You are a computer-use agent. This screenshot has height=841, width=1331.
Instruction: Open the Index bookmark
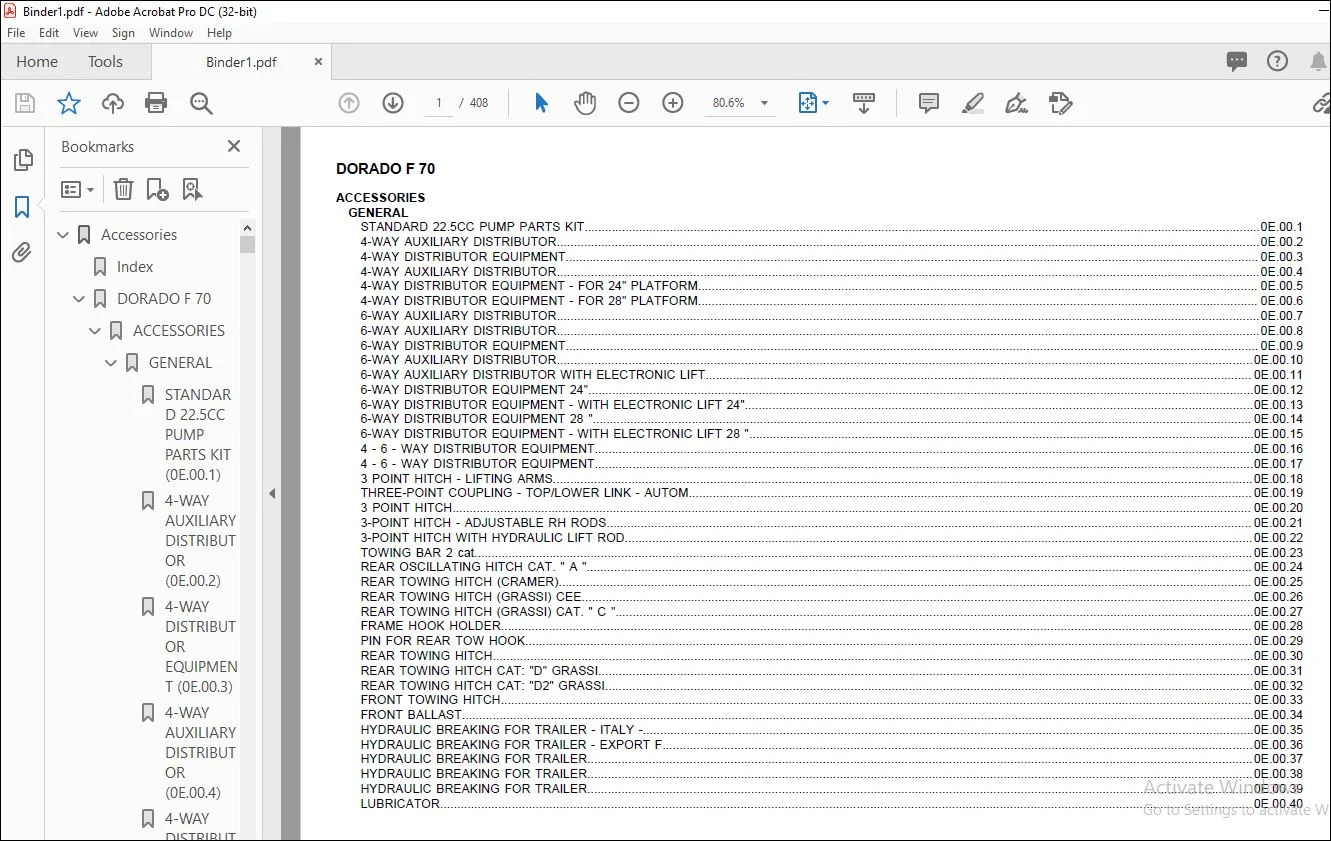click(135, 267)
